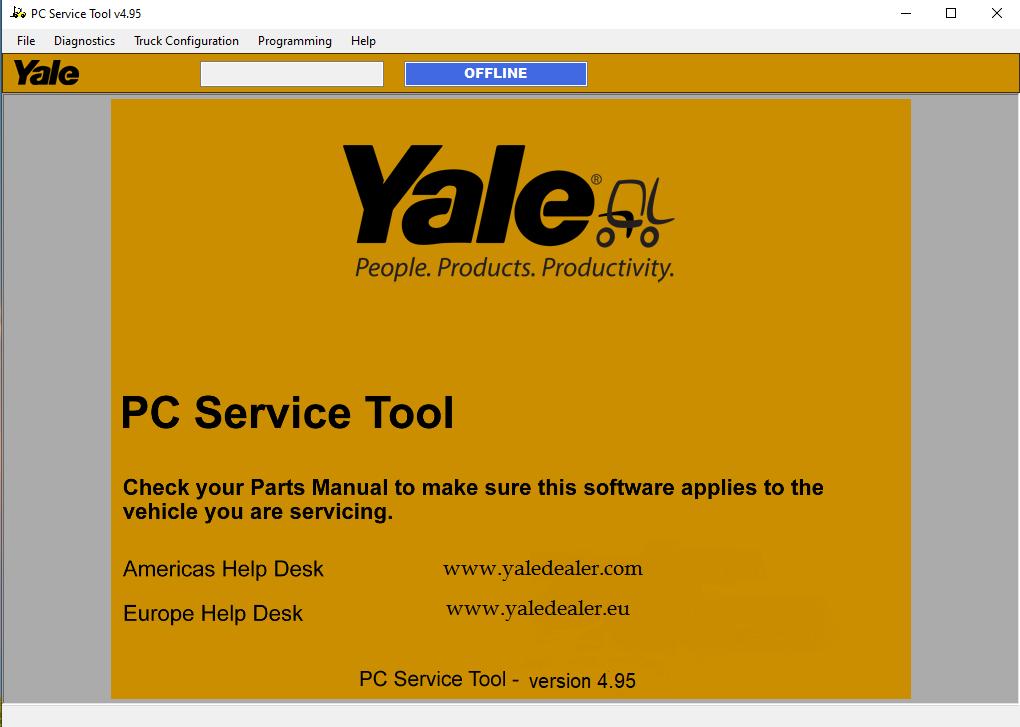Open the Help menu
1020x727 pixels.
(x=363, y=41)
